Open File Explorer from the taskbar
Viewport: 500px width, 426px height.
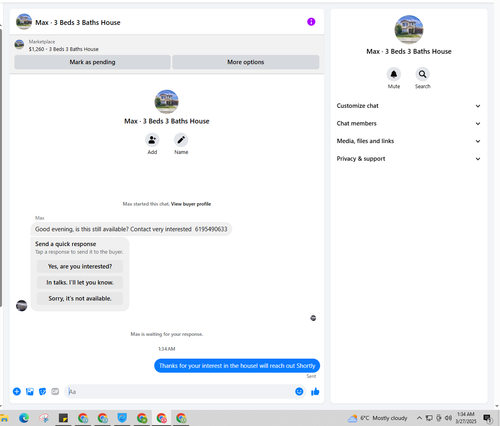click(4, 418)
